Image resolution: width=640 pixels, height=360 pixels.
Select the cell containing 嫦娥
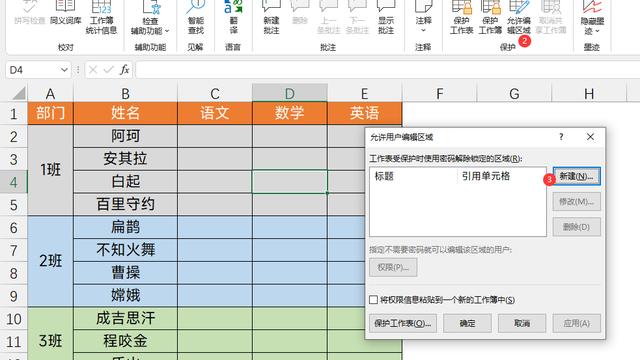coord(125,296)
